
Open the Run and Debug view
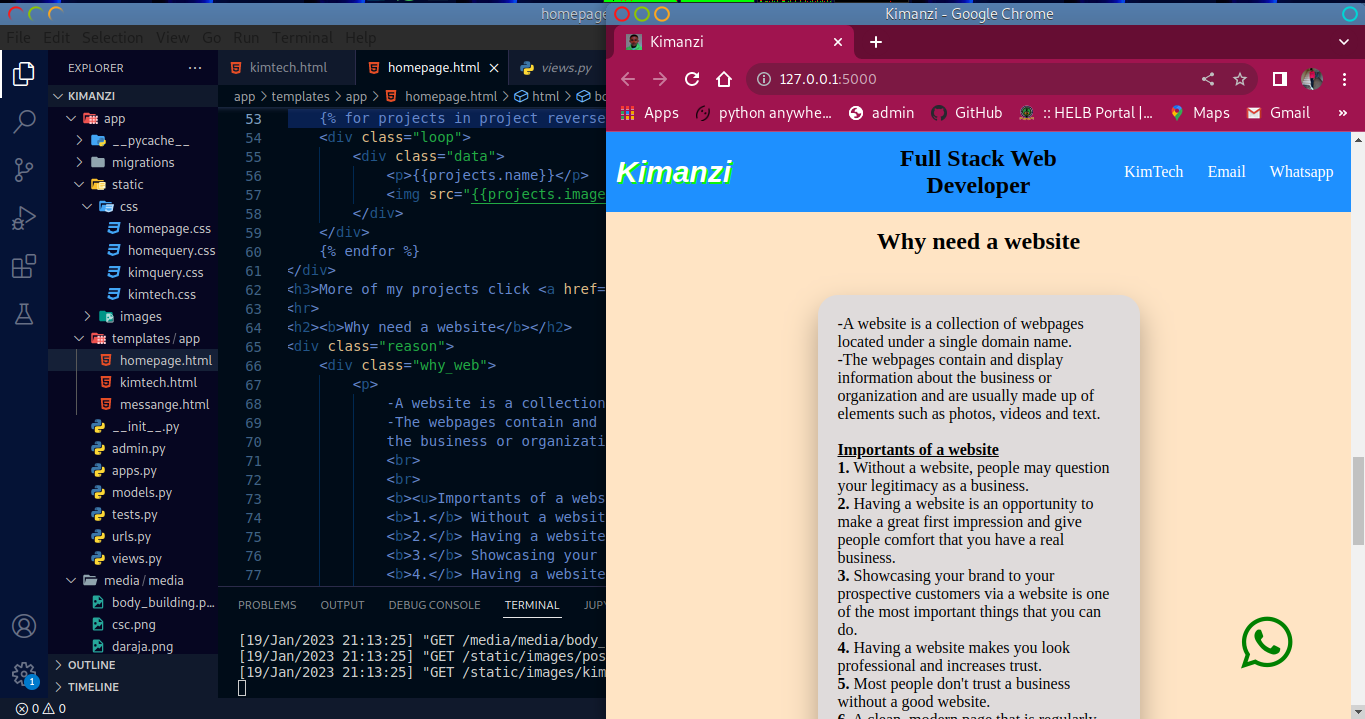coord(24,218)
